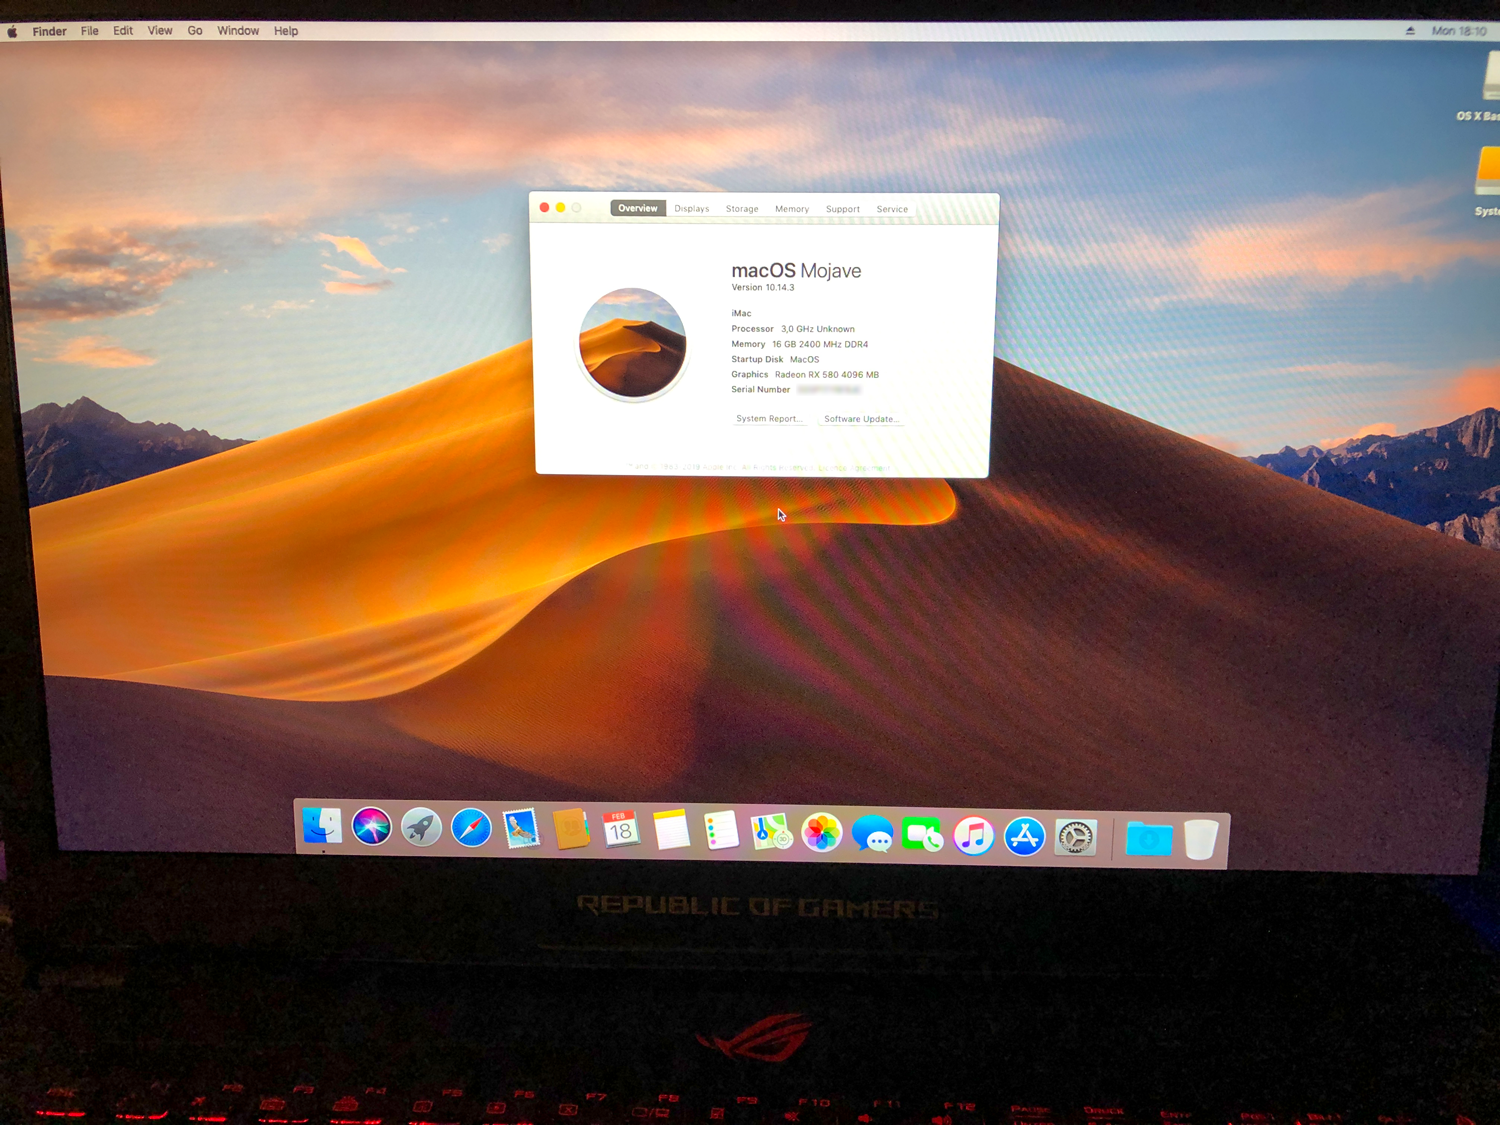The height and width of the screenshot is (1125, 1500).
Task: Open Photos pinwheel icon
Action: (x=822, y=833)
